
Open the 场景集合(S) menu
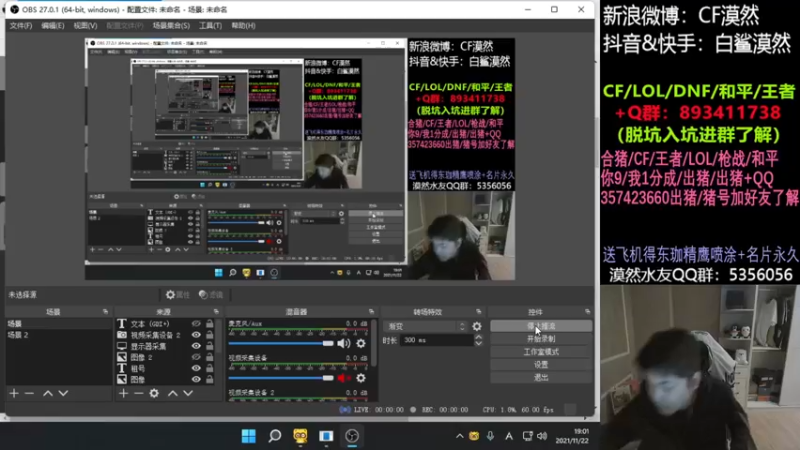coord(171,26)
